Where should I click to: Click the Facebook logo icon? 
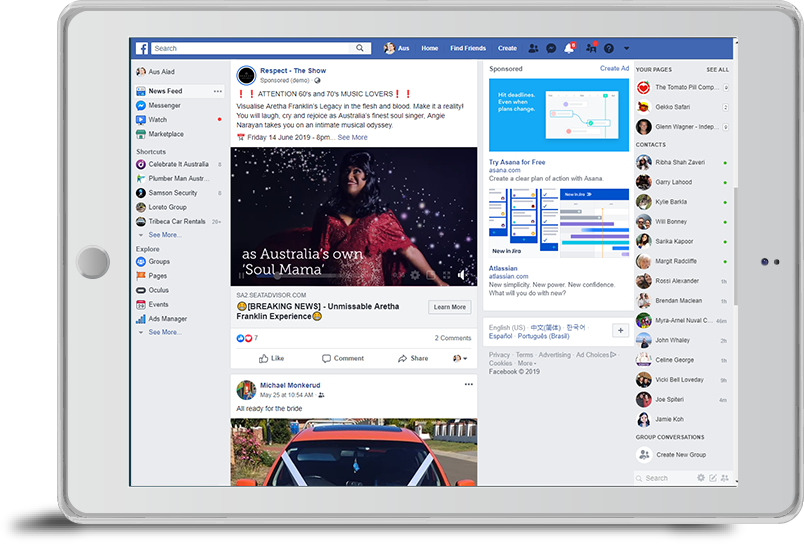click(x=142, y=48)
